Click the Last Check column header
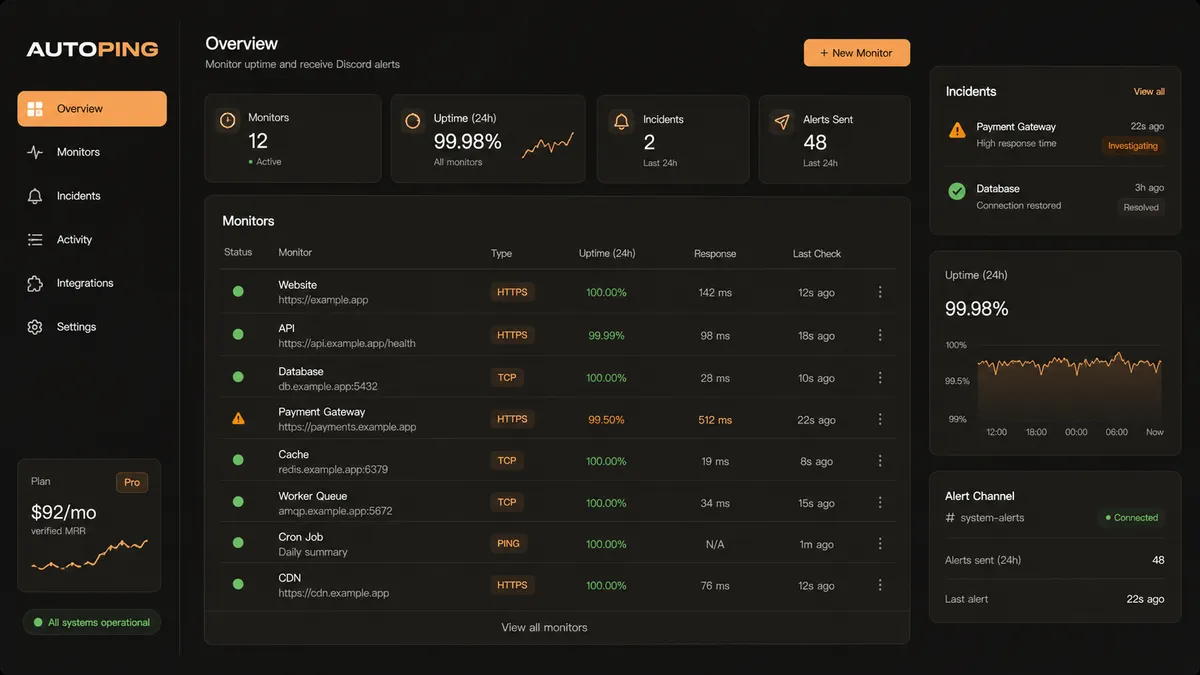 (817, 254)
